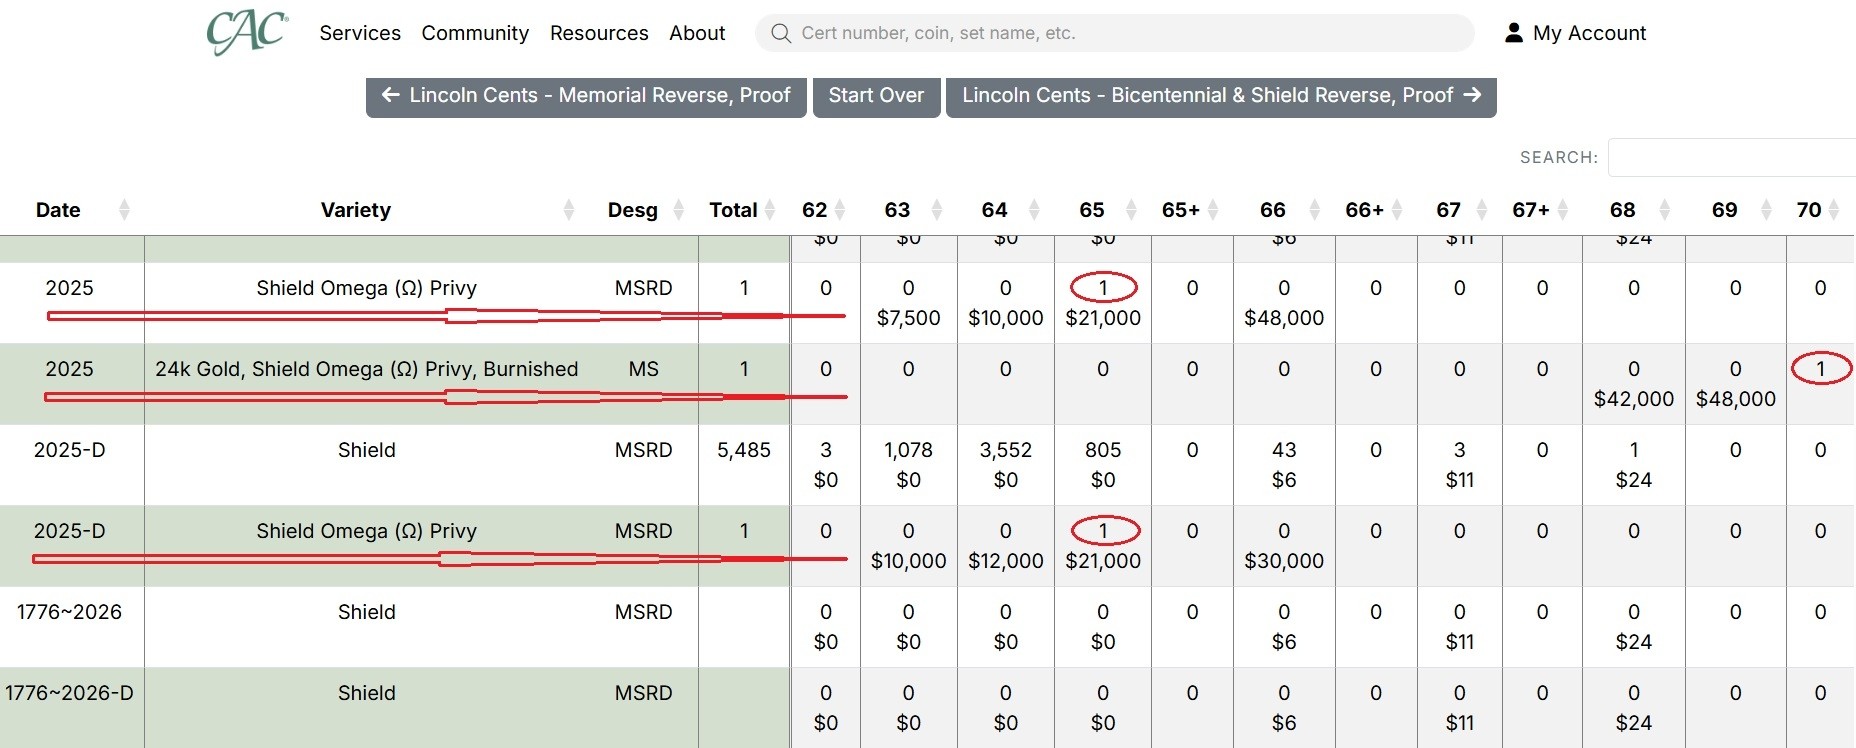
Task: Sort table by Date column arrows
Action: click(x=124, y=210)
